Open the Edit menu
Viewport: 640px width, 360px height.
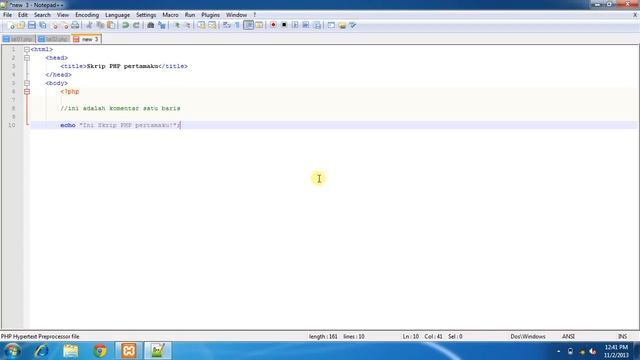pyautogui.click(x=23, y=15)
